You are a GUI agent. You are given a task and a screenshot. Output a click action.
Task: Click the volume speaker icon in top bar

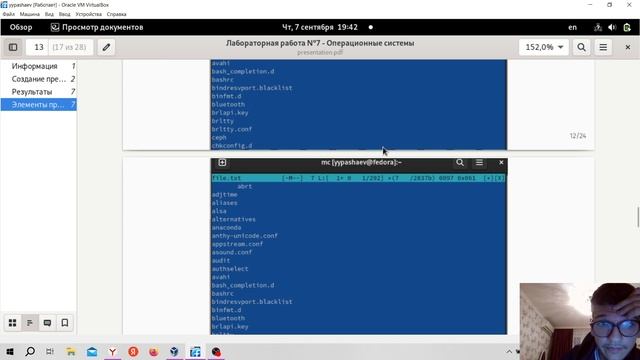tap(612, 27)
